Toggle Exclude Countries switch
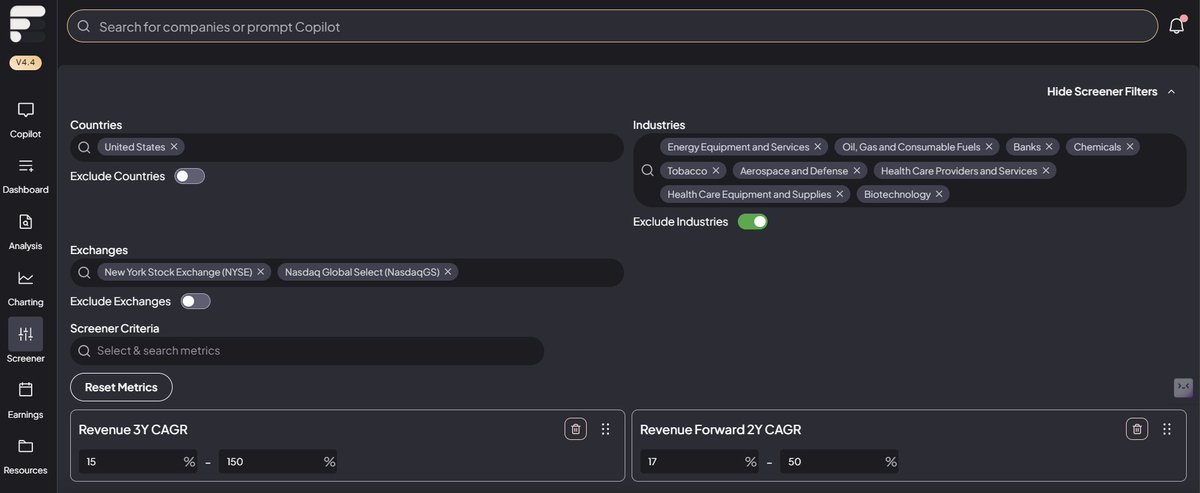 point(189,176)
